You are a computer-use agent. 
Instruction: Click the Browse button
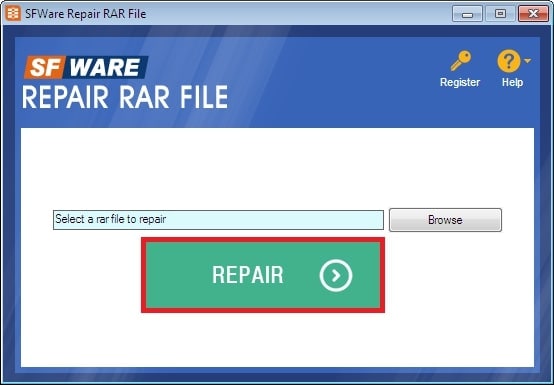pyautogui.click(x=445, y=220)
